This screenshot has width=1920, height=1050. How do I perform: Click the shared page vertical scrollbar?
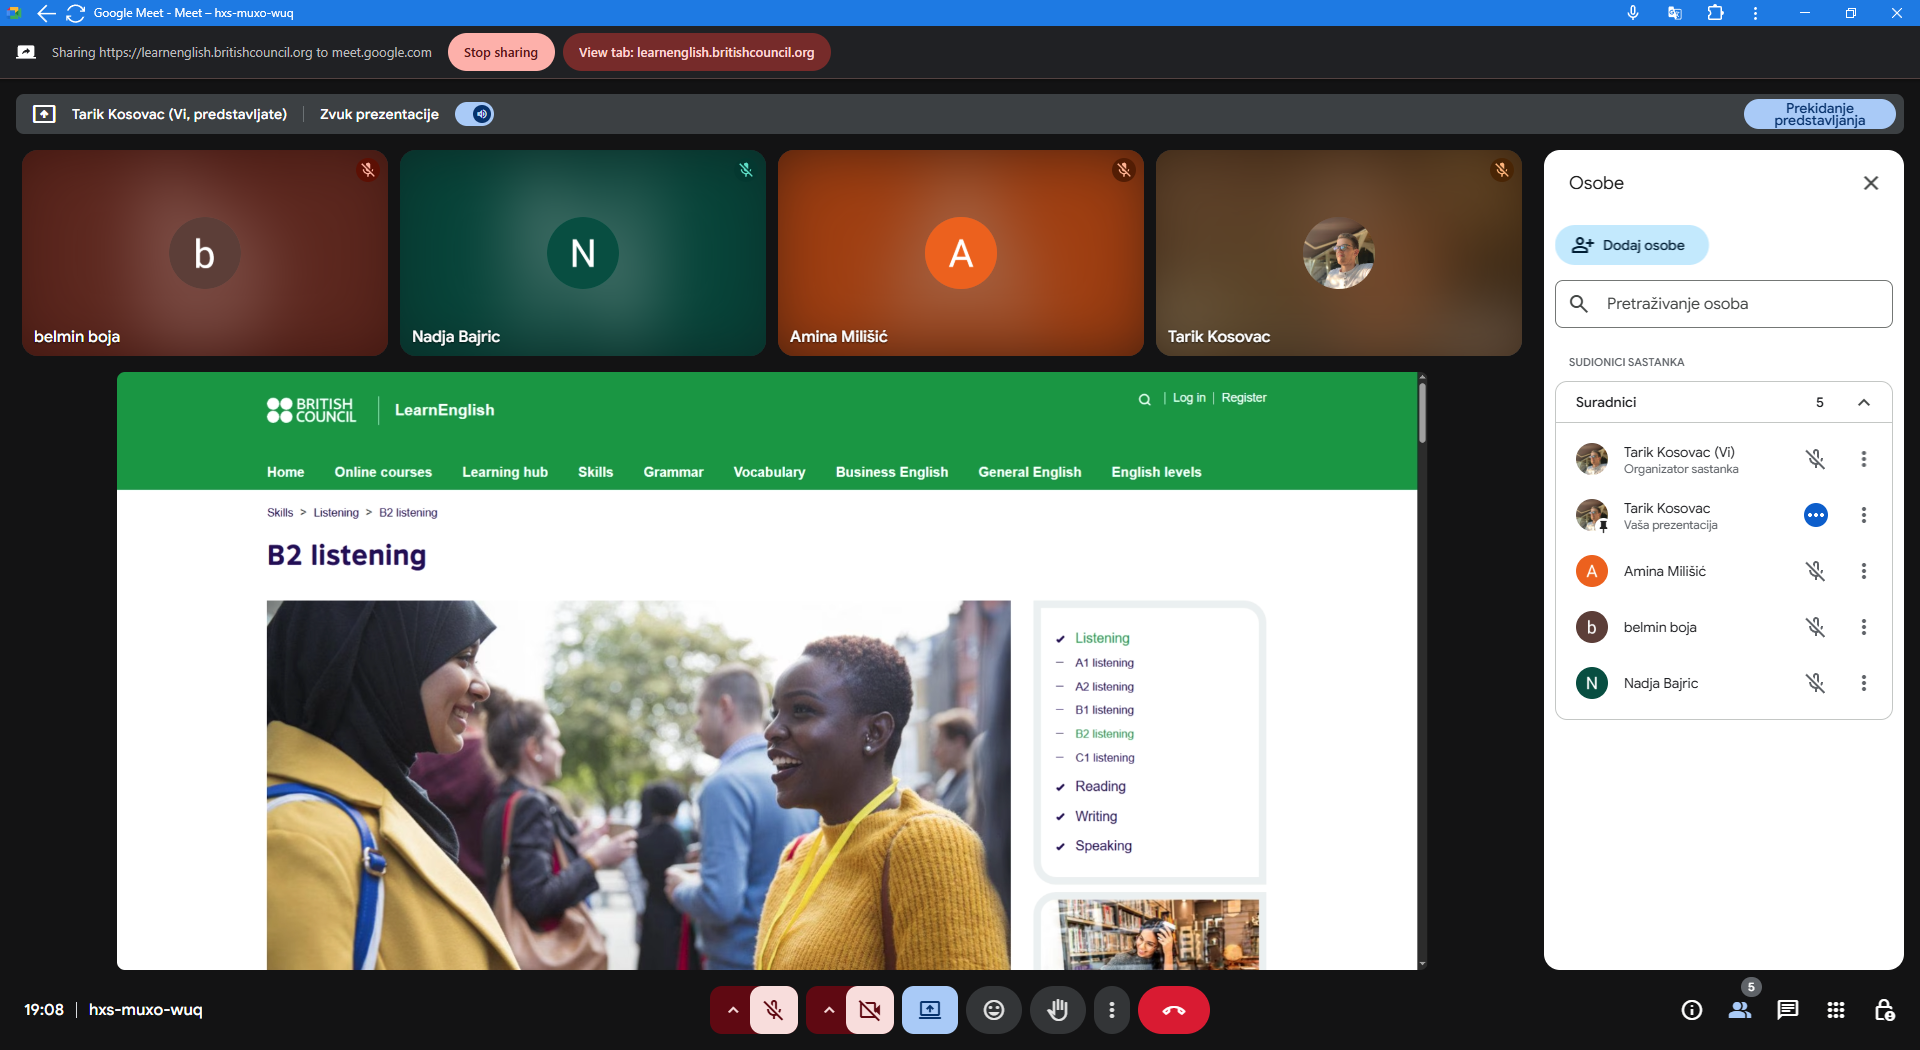pos(1422,413)
